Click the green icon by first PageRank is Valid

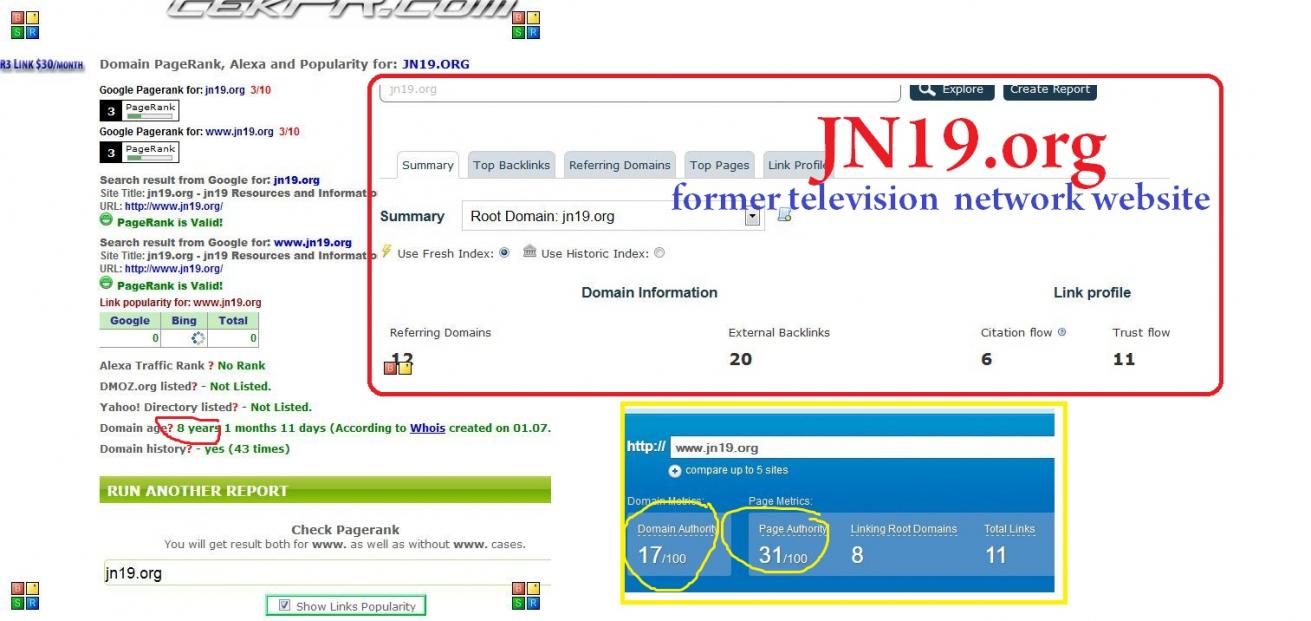click(x=107, y=221)
